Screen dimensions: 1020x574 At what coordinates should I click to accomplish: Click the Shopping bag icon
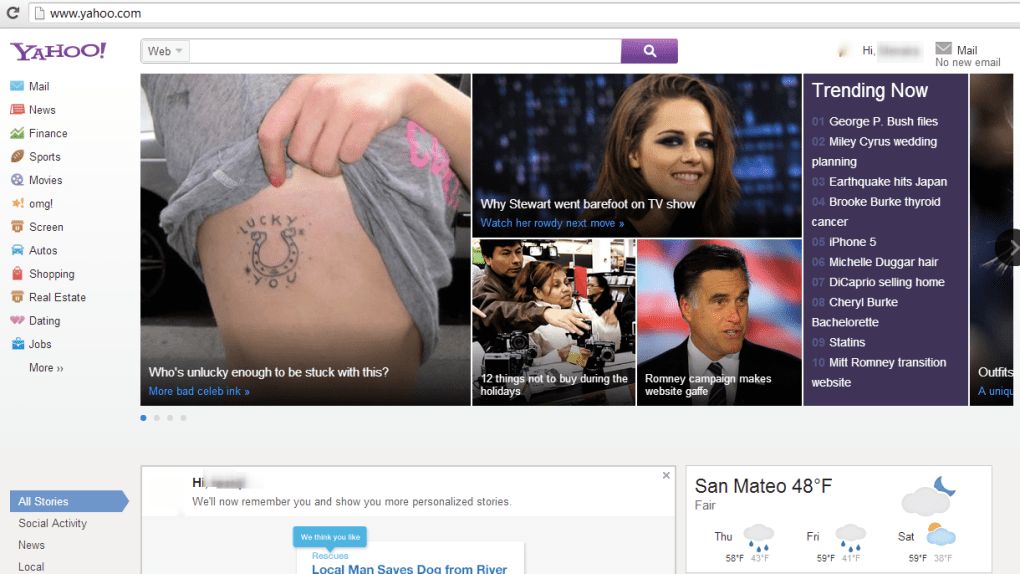pyautogui.click(x=17, y=273)
